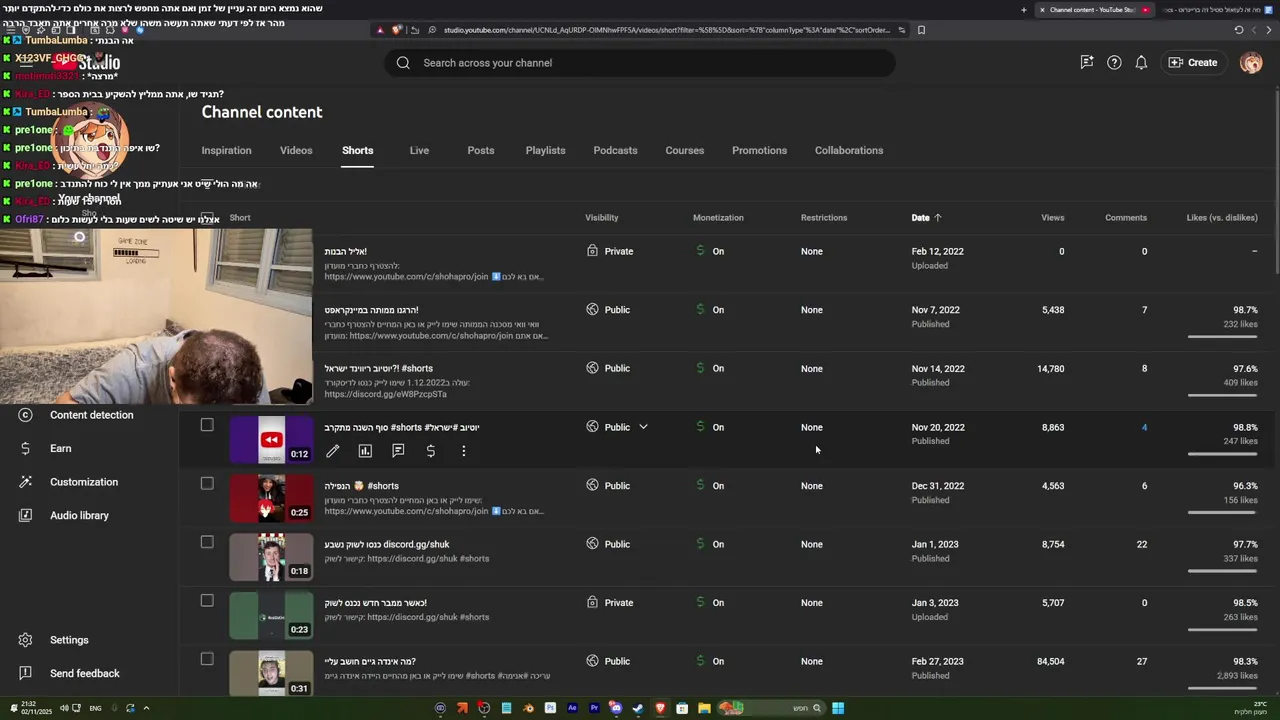Click the Search across your channel field
Screen dimensions: 1280x720
click(640, 63)
